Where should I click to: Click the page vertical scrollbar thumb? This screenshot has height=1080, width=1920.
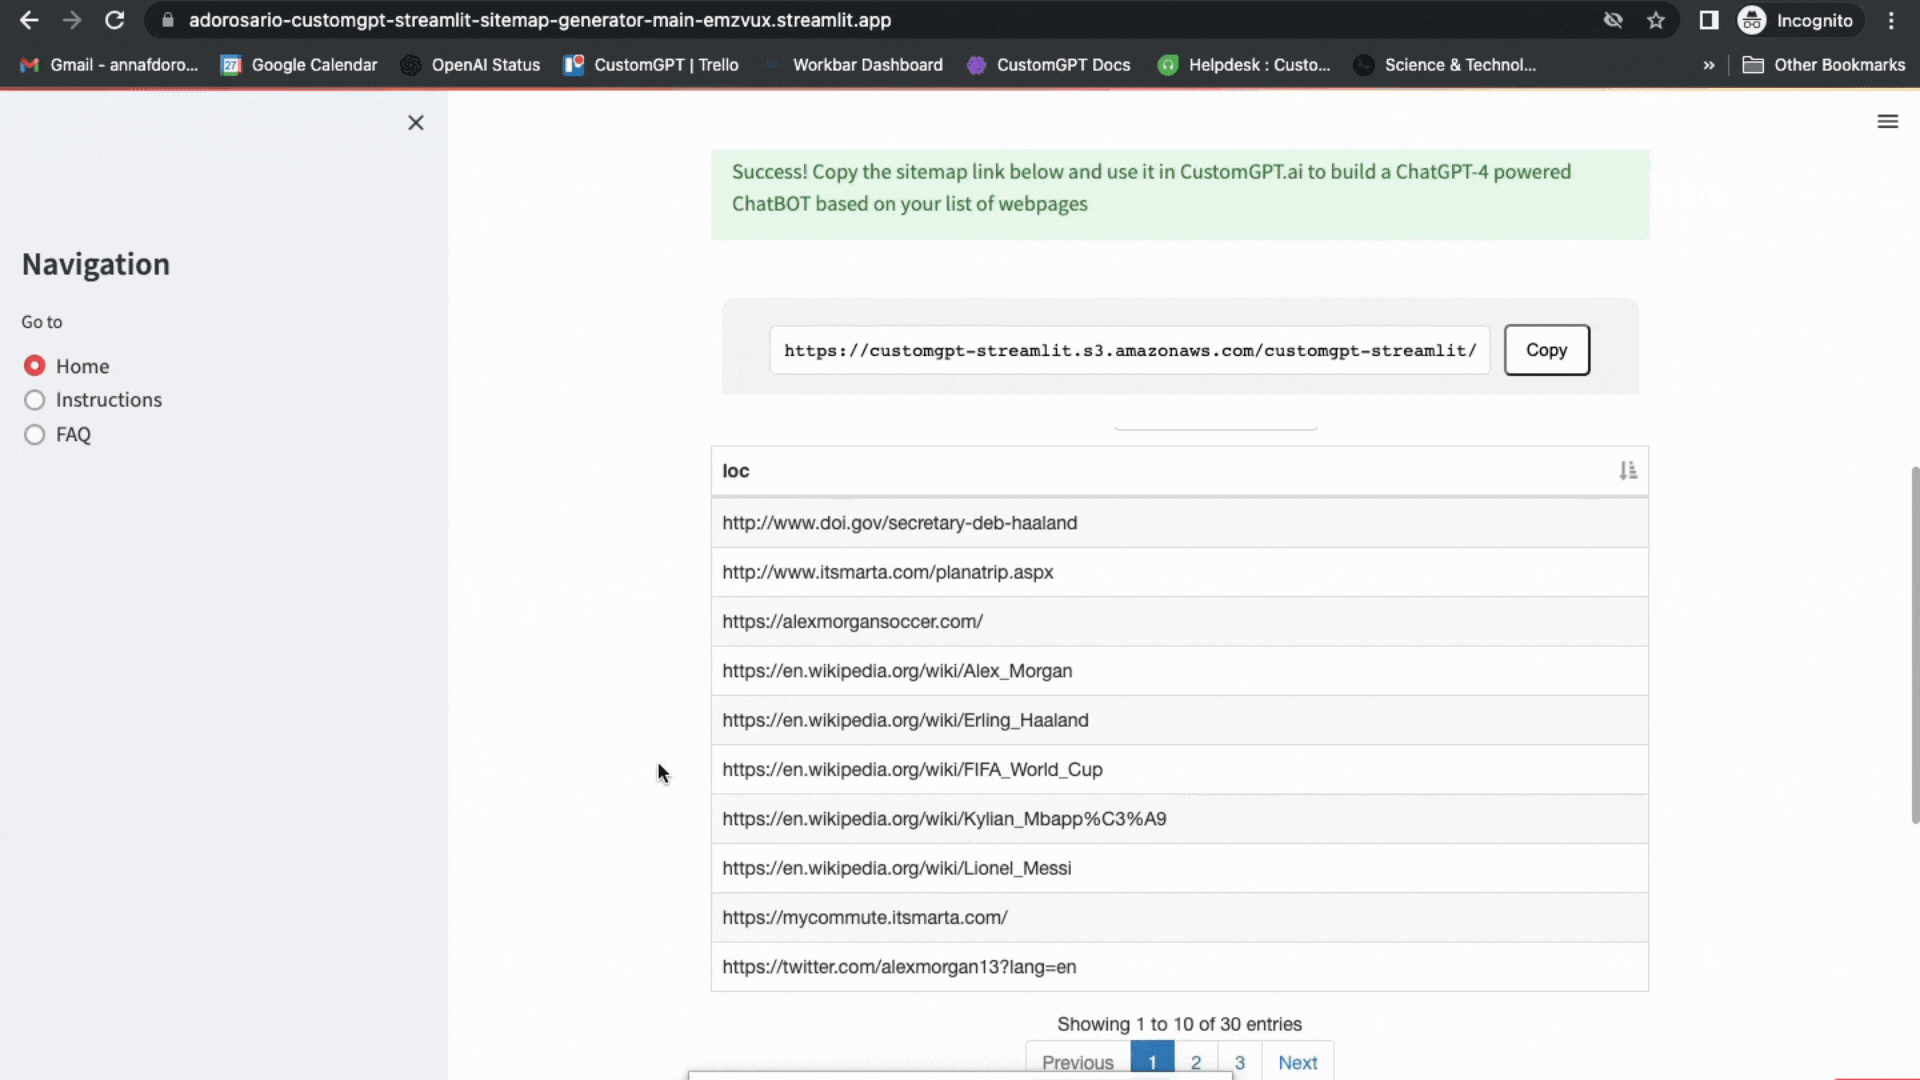tap(1914, 645)
